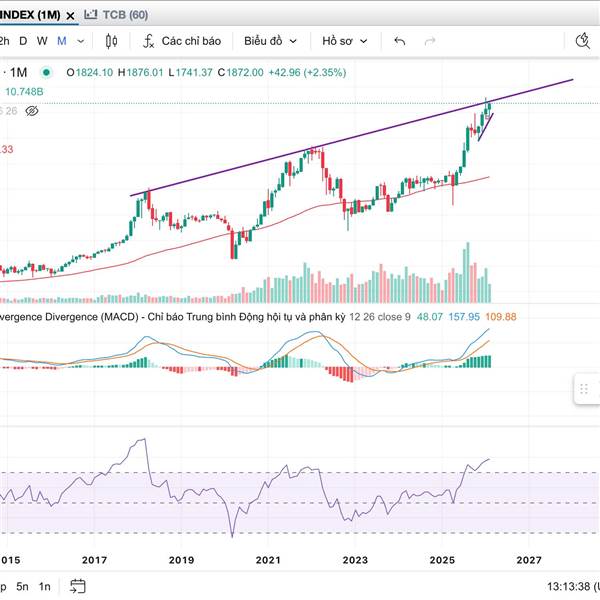Click the clock time 13:13:38

click(569, 586)
